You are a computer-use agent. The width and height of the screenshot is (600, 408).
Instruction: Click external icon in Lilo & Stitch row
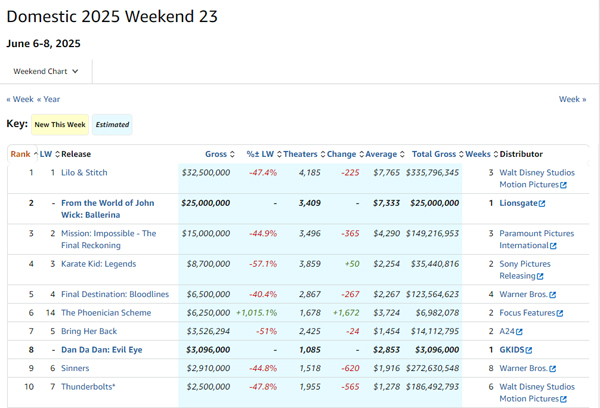tap(563, 185)
